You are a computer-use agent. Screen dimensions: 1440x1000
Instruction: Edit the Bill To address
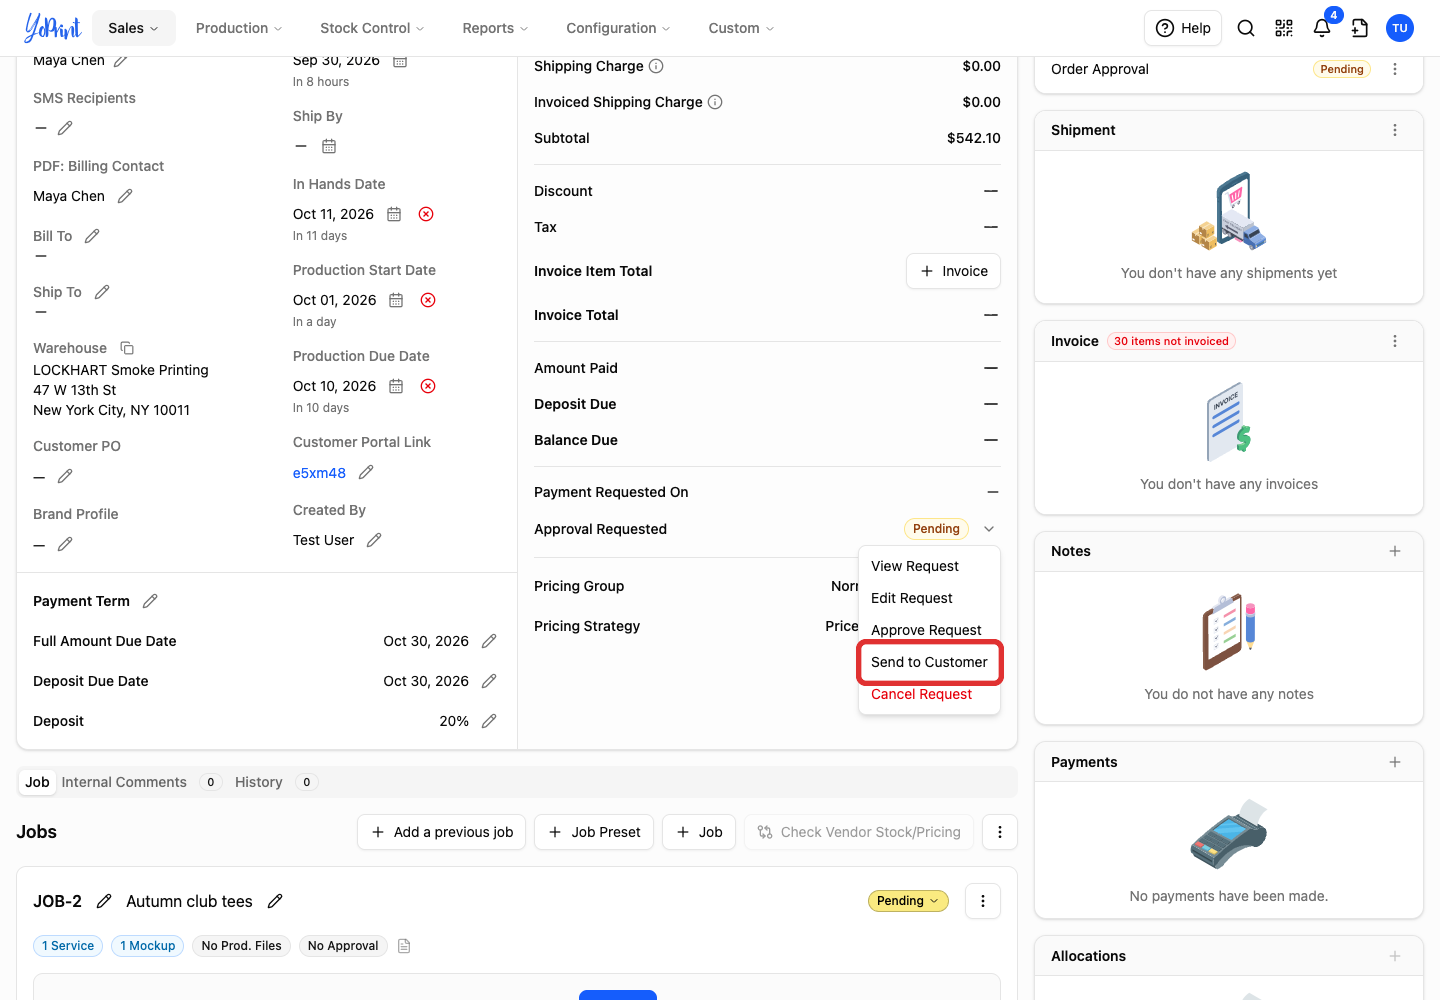(92, 236)
